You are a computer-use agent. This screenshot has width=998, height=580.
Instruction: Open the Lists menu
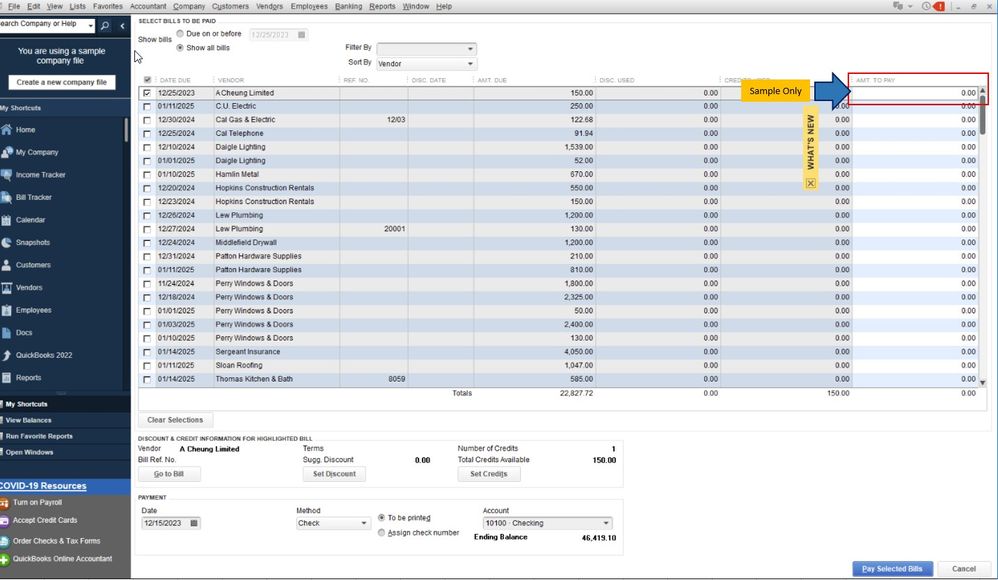click(77, 6)
